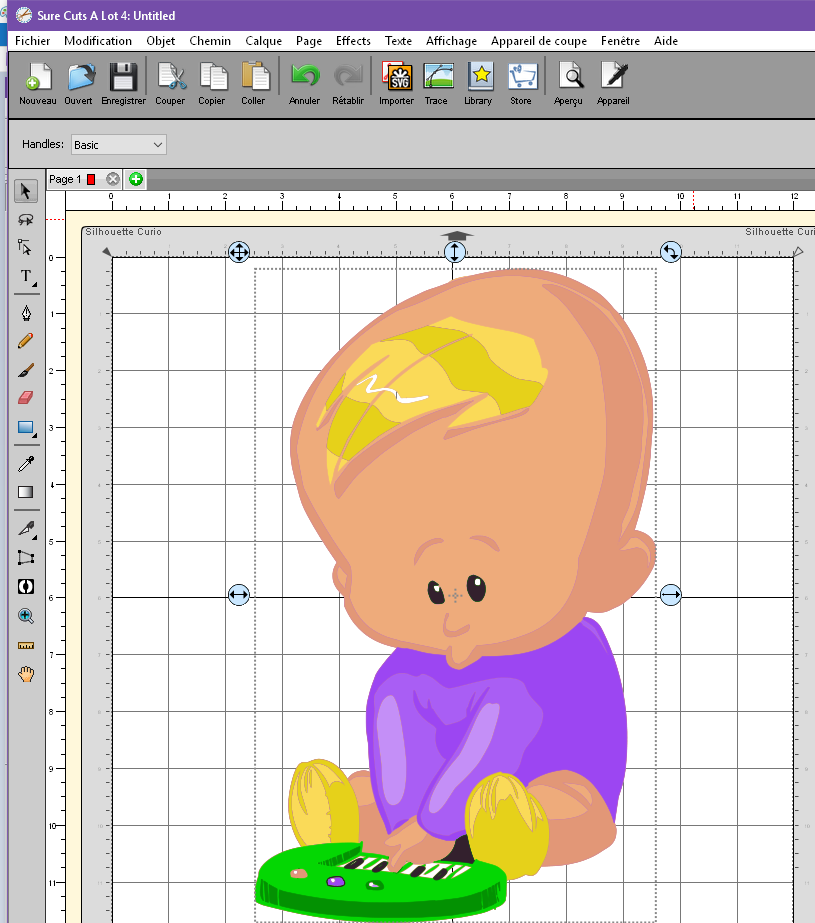Expand the Handles dropdown
This screenshot has width=815, height=923.
point(118,145)
